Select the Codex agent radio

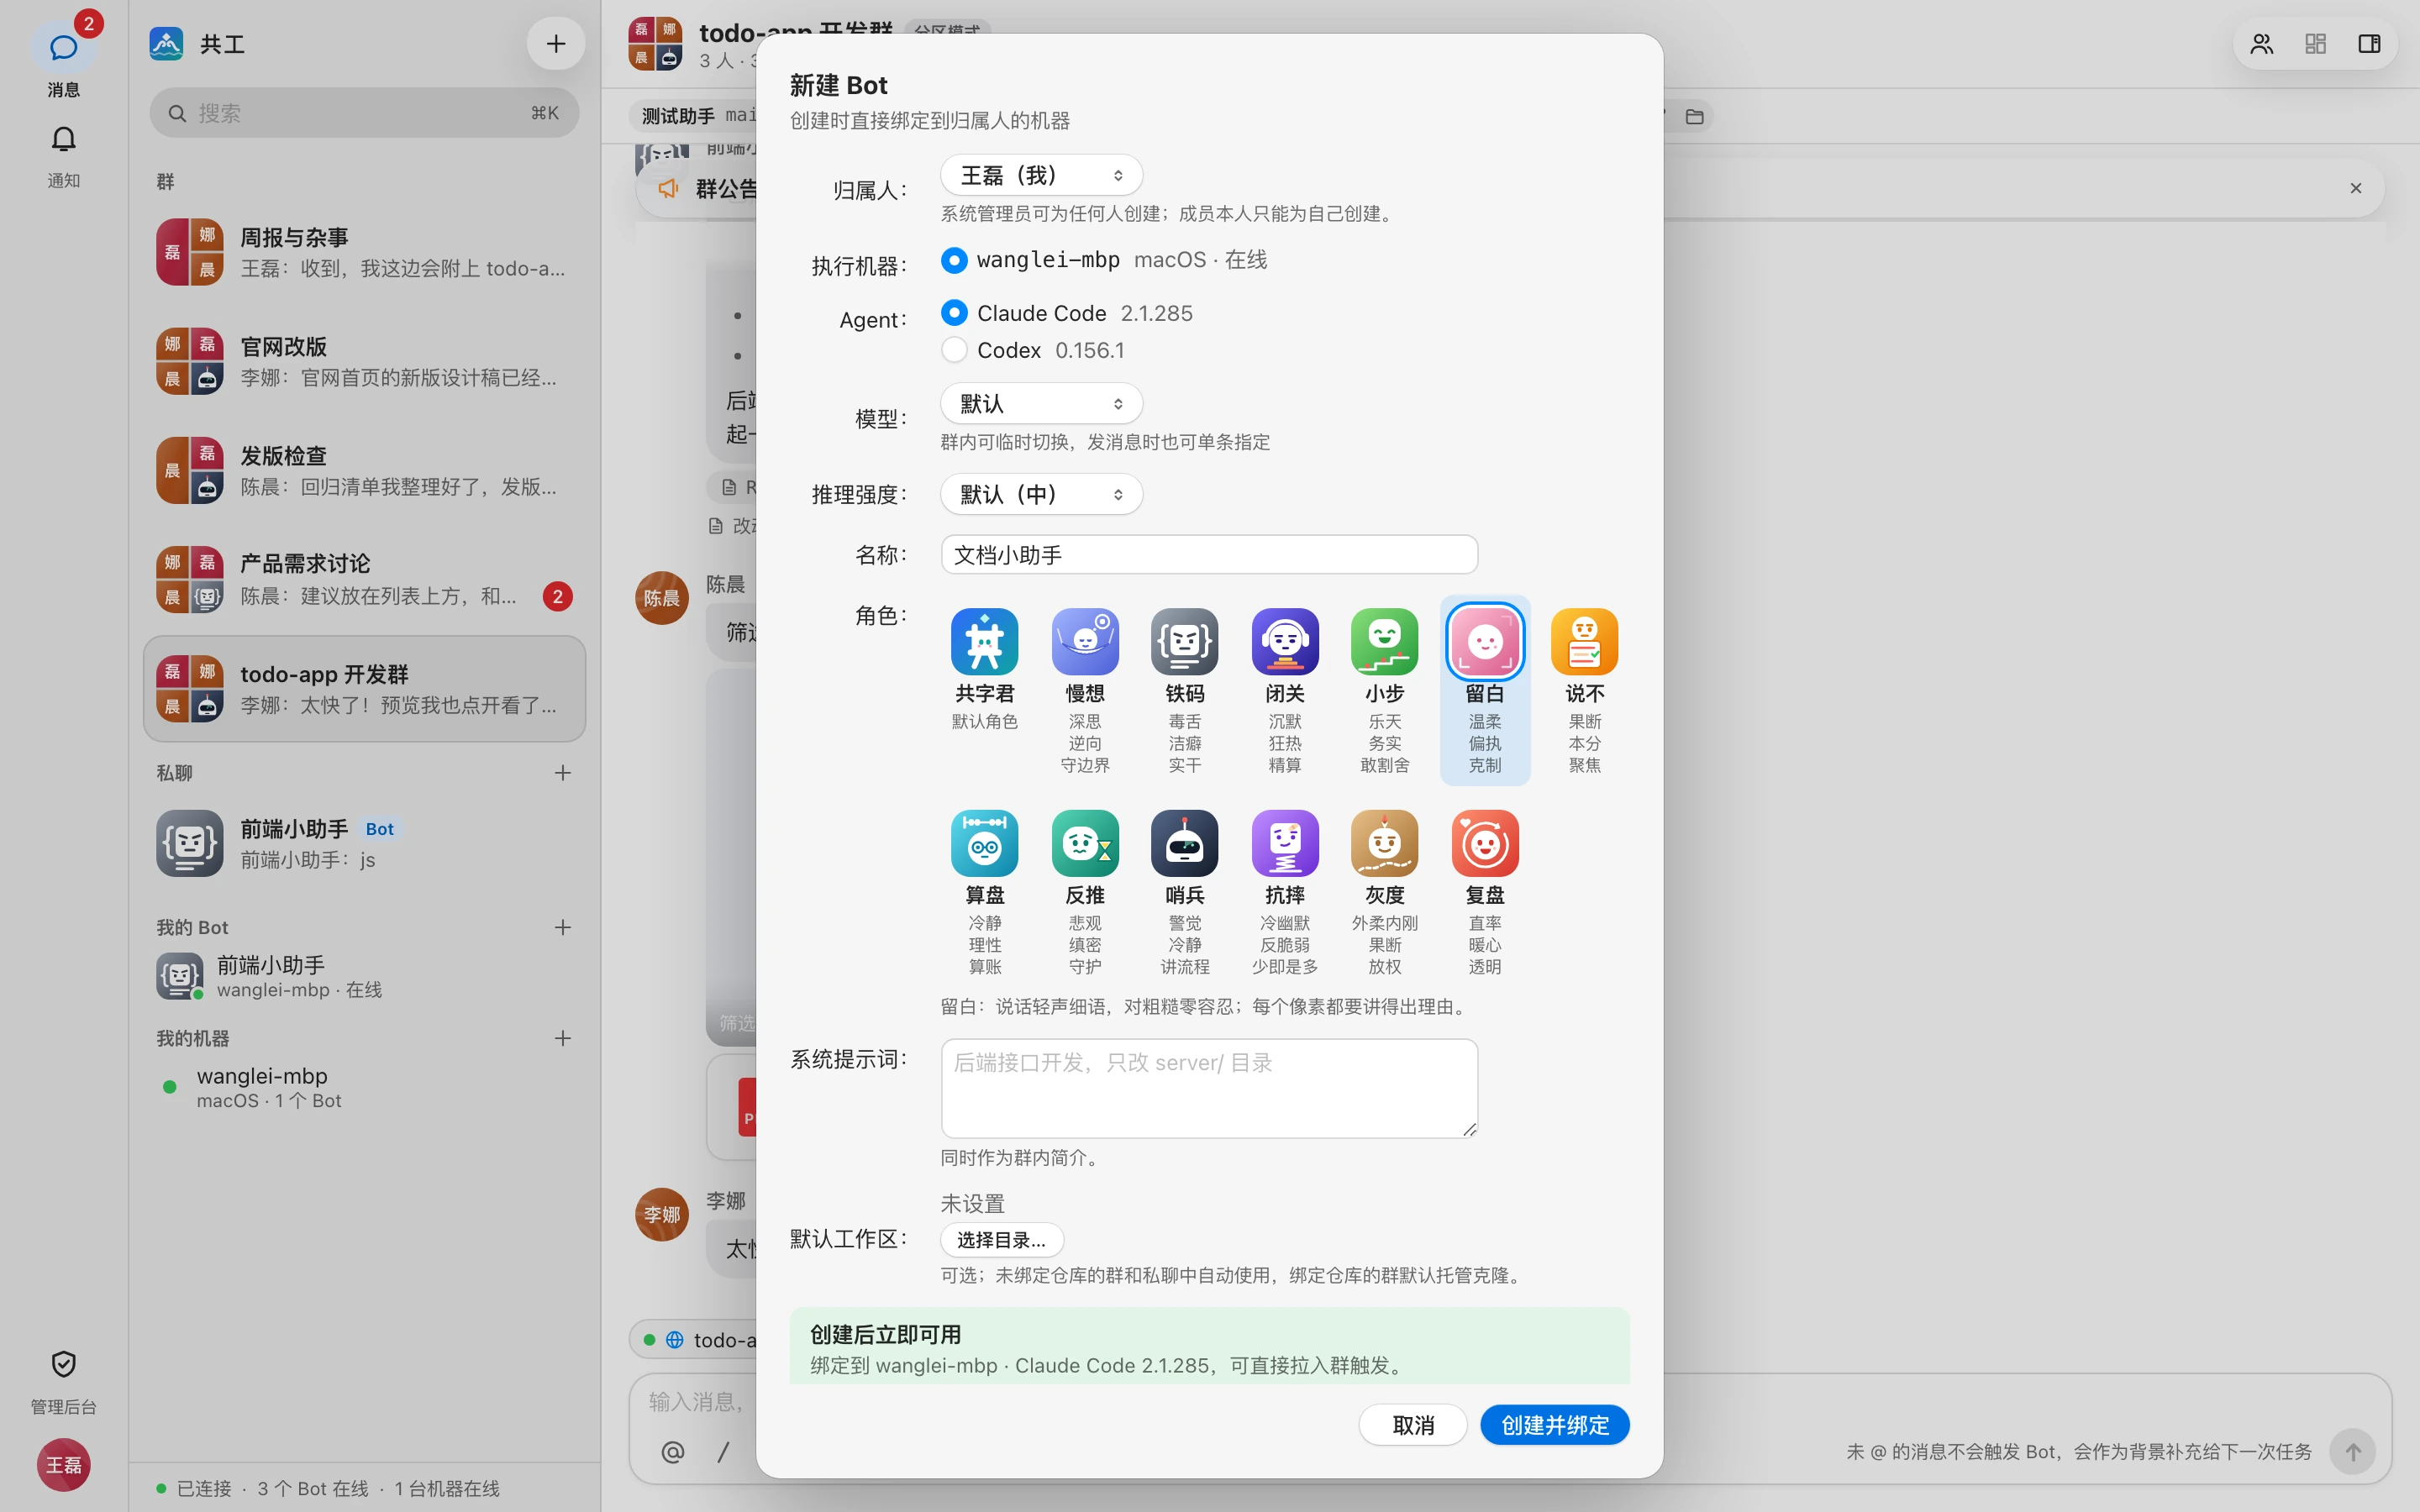point(954,350)
